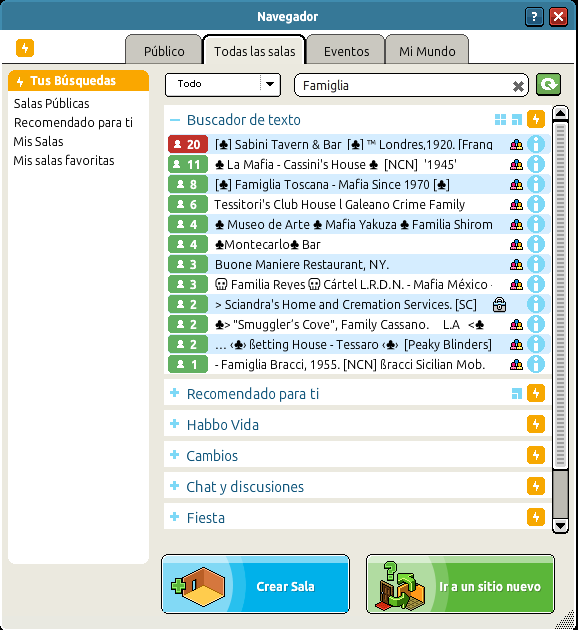Open Mis salas favoritas saved search
The height and width of the screenshot is (630, 578).
[x=64, y=161]
